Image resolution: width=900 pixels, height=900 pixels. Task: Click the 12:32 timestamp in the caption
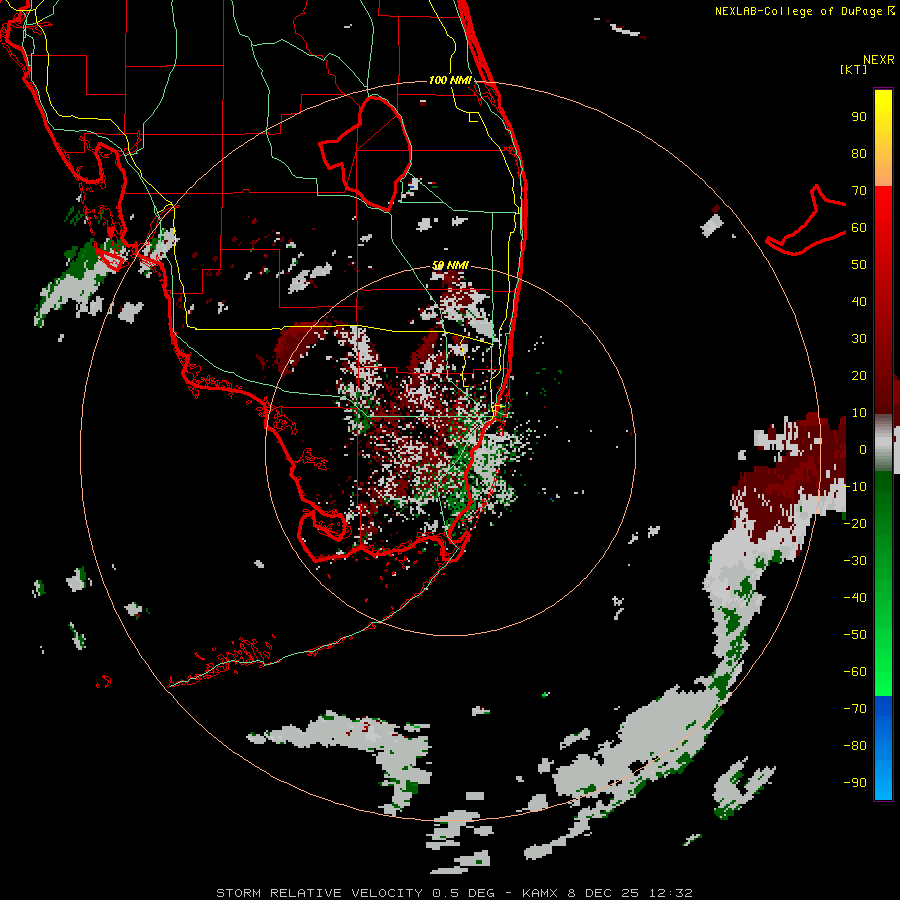670,893
